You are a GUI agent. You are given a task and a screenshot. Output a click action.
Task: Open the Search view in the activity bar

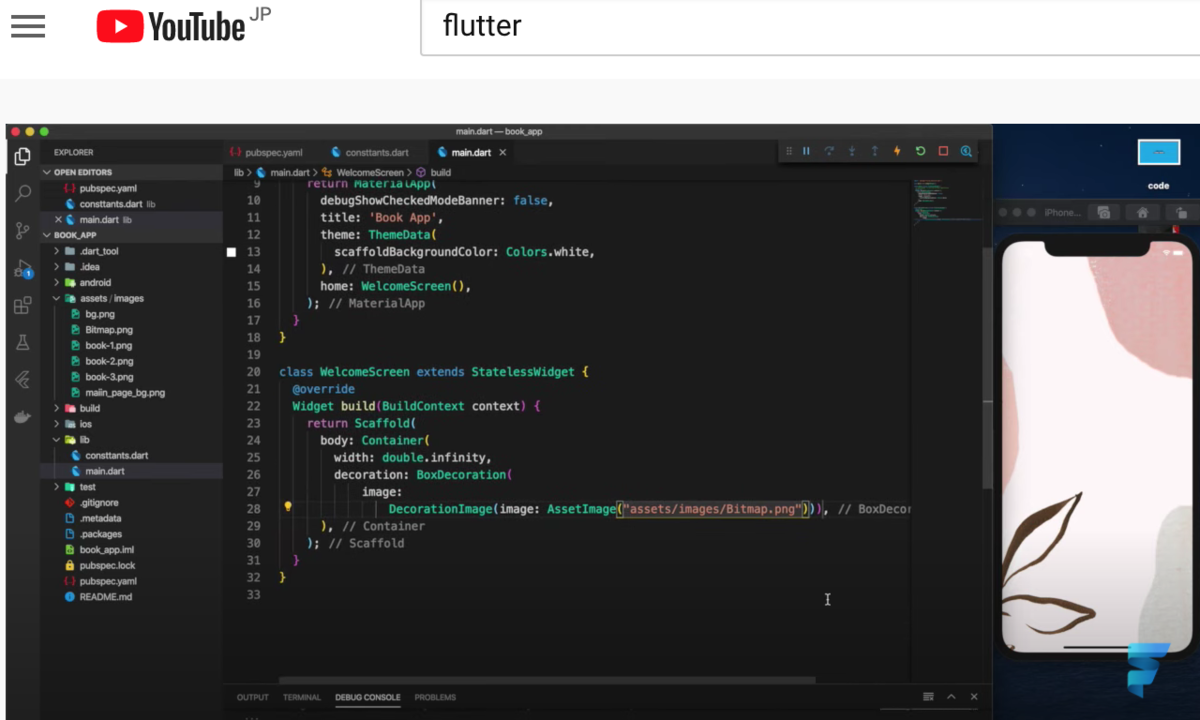[x=22, y=193]
